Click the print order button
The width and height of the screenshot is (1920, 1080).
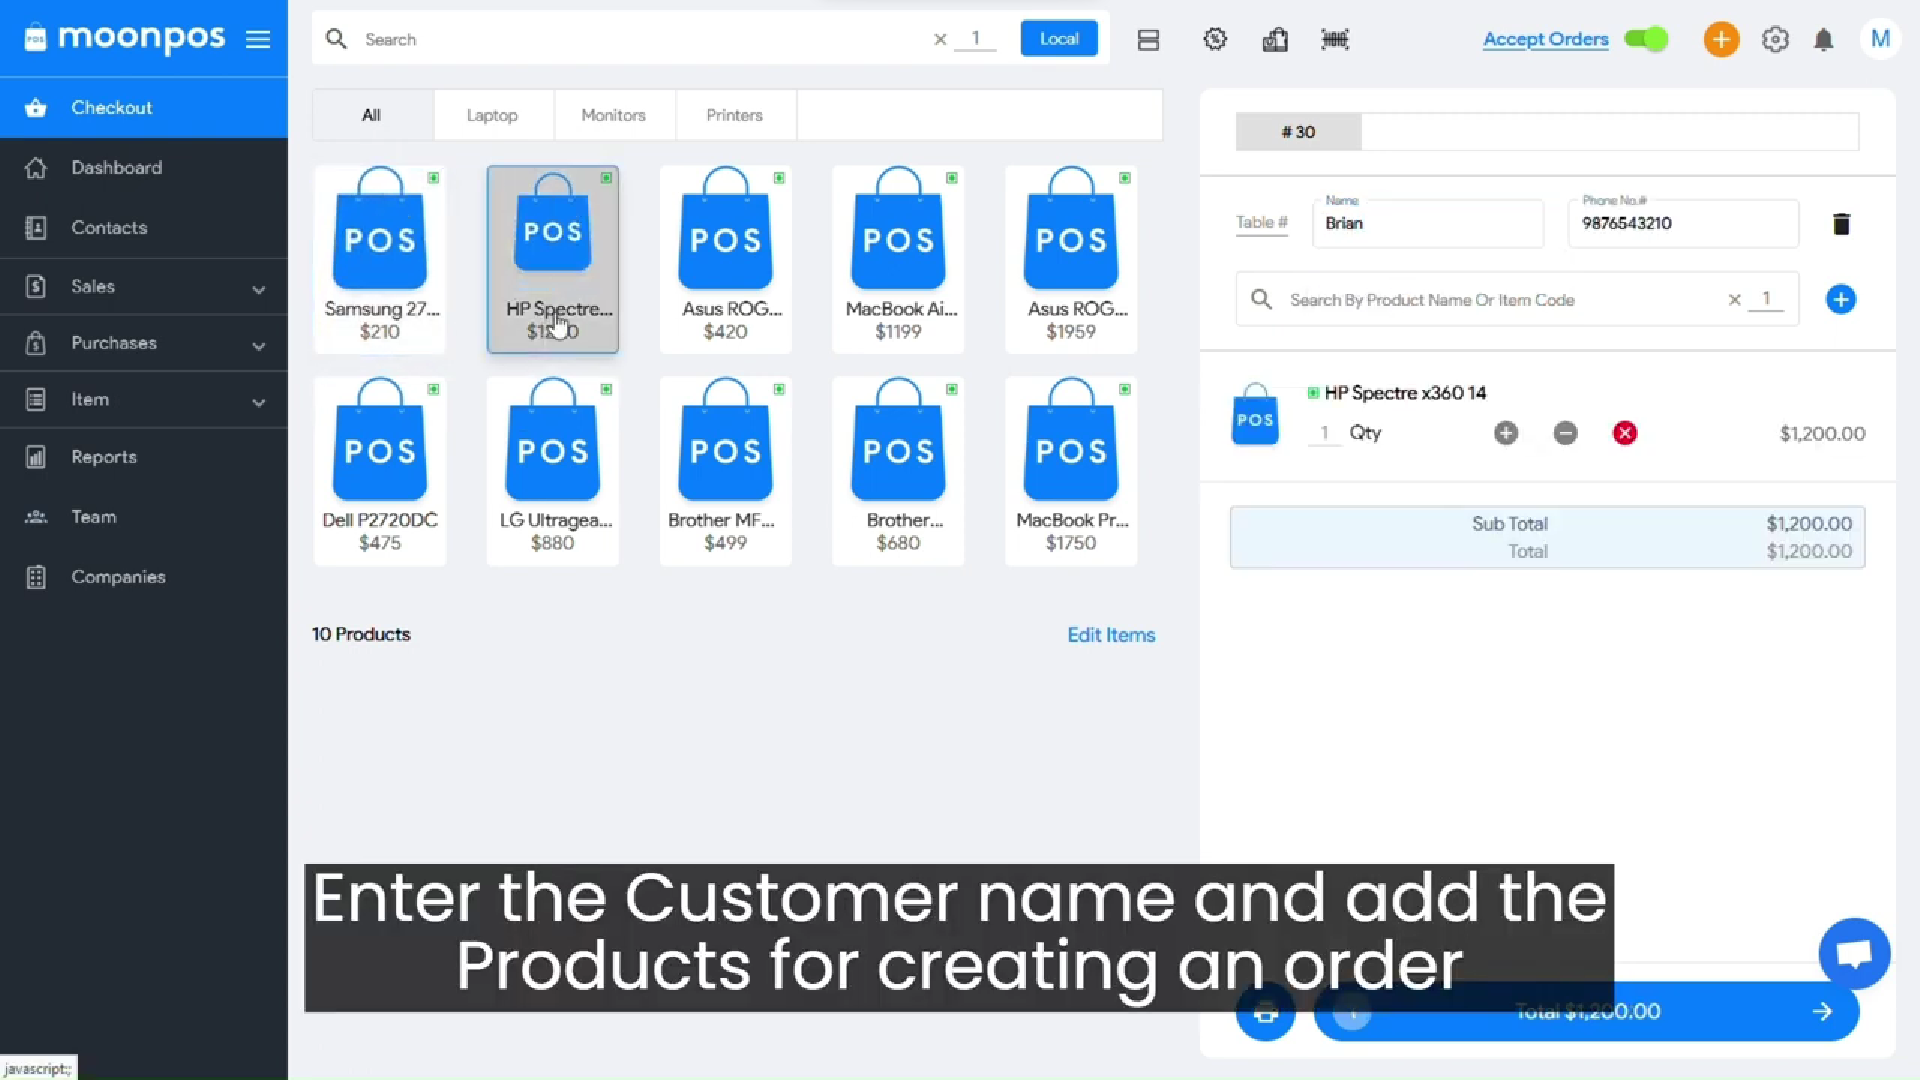pos(1266,1012)
